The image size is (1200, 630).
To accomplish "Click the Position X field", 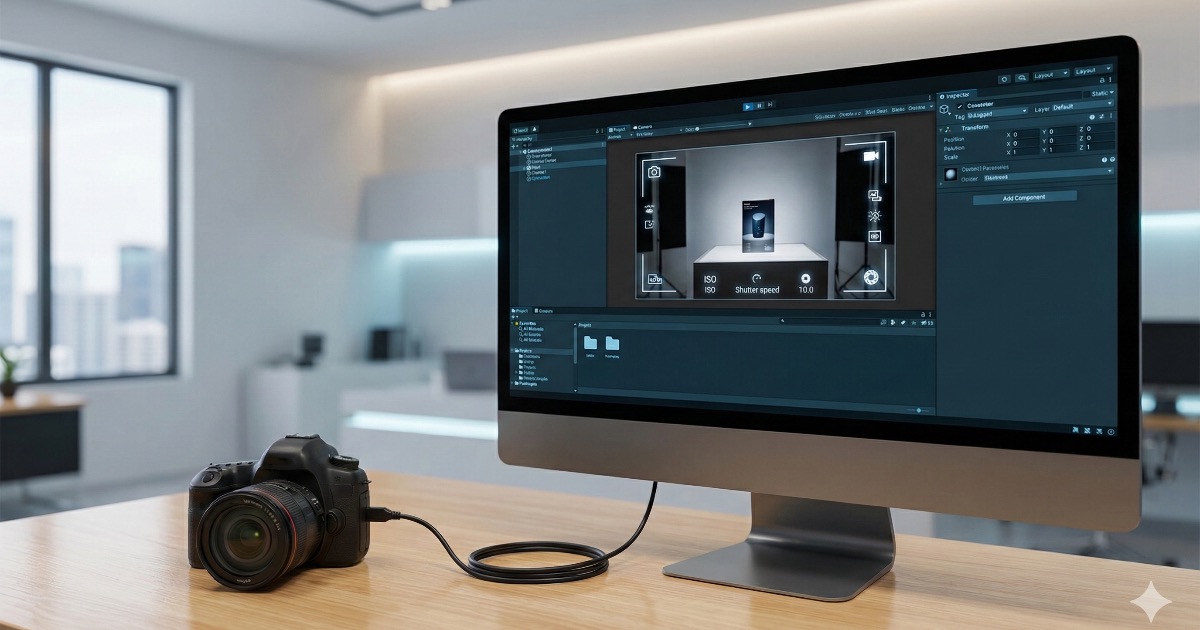I will tap(1025, 134).
